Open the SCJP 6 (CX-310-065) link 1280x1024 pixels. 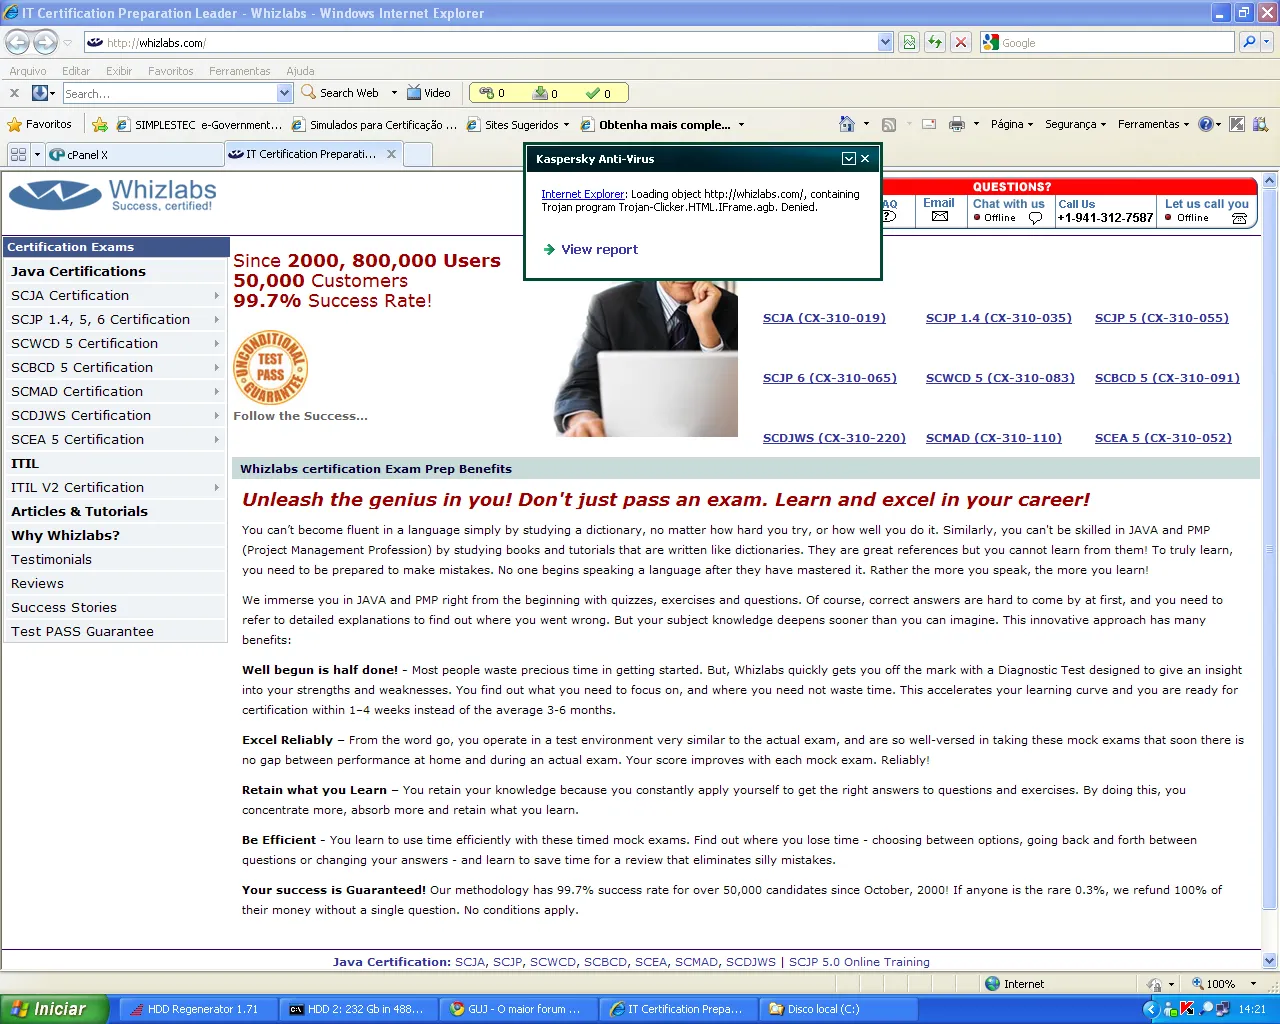click(x=830, y=378)
